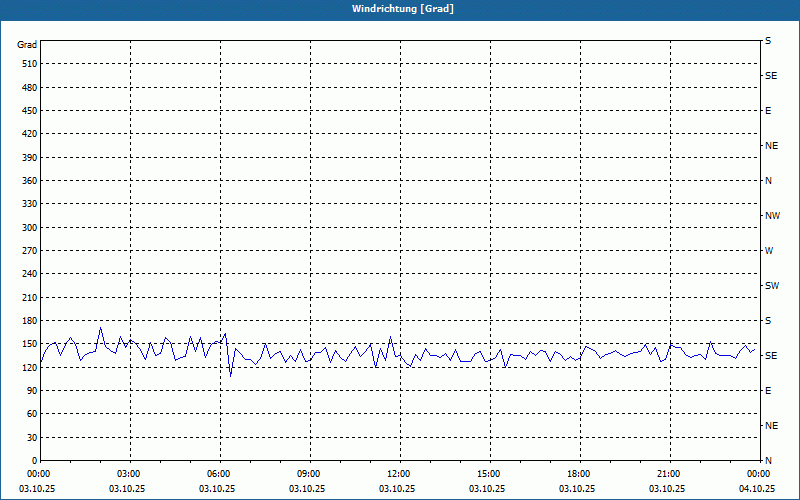
Task: Click the 420 degree axis label
Action: (30, 134)
